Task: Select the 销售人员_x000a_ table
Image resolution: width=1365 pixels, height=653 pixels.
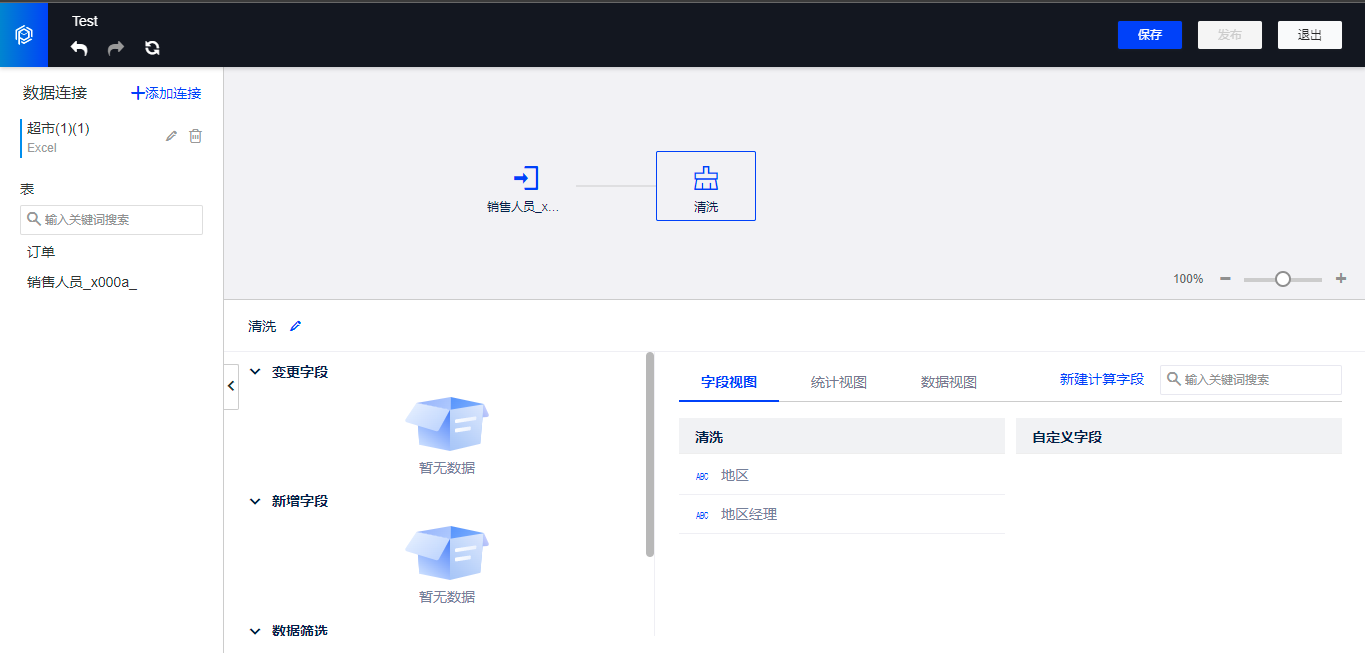Action: coord(82,282)
